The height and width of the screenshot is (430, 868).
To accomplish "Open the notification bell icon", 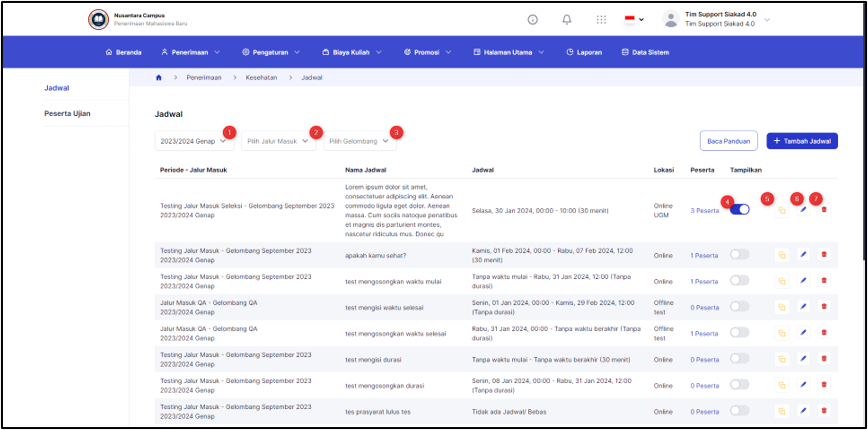I will pyautogui.click(x=566, y=20).
